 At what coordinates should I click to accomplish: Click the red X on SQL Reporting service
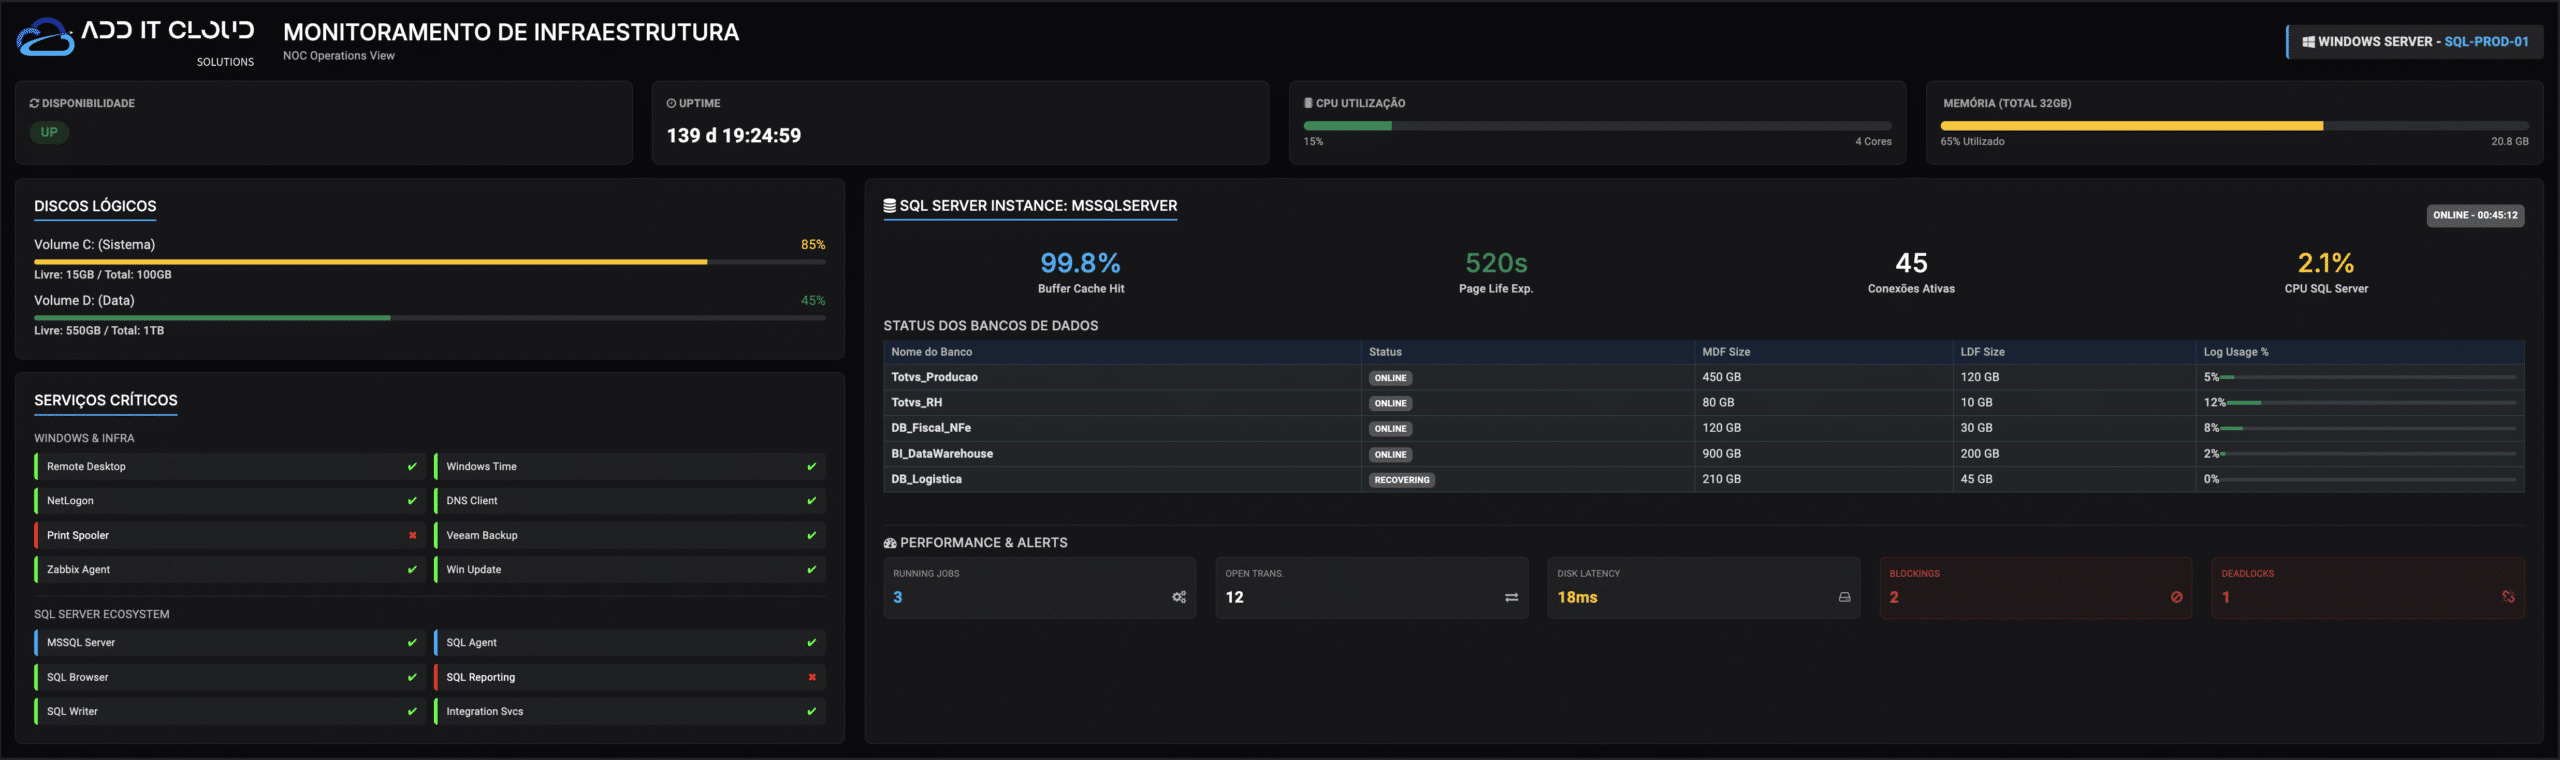812,677
